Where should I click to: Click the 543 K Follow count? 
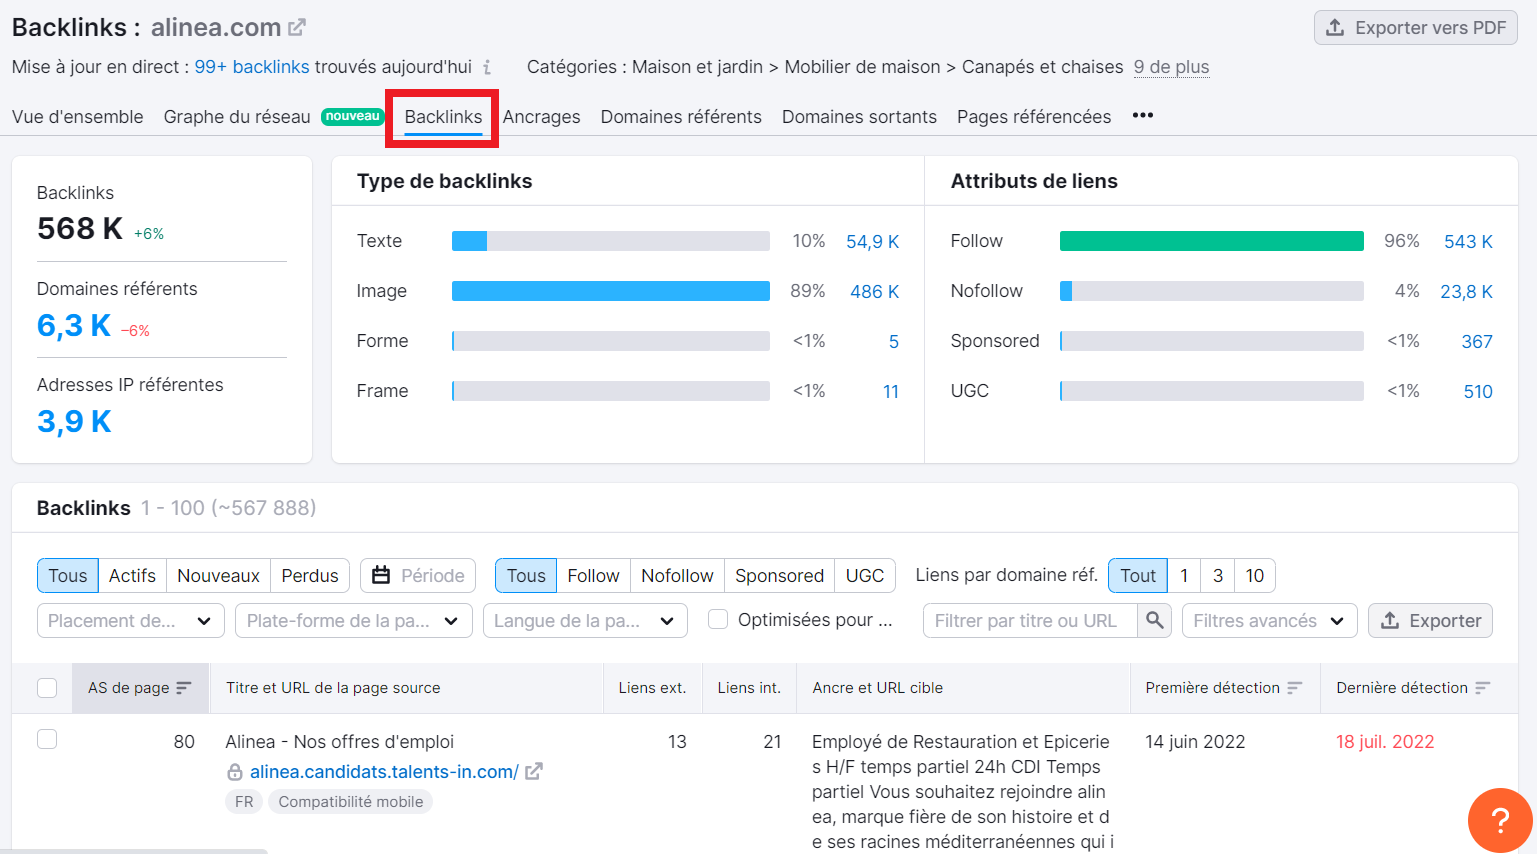tap(1468, 241)
